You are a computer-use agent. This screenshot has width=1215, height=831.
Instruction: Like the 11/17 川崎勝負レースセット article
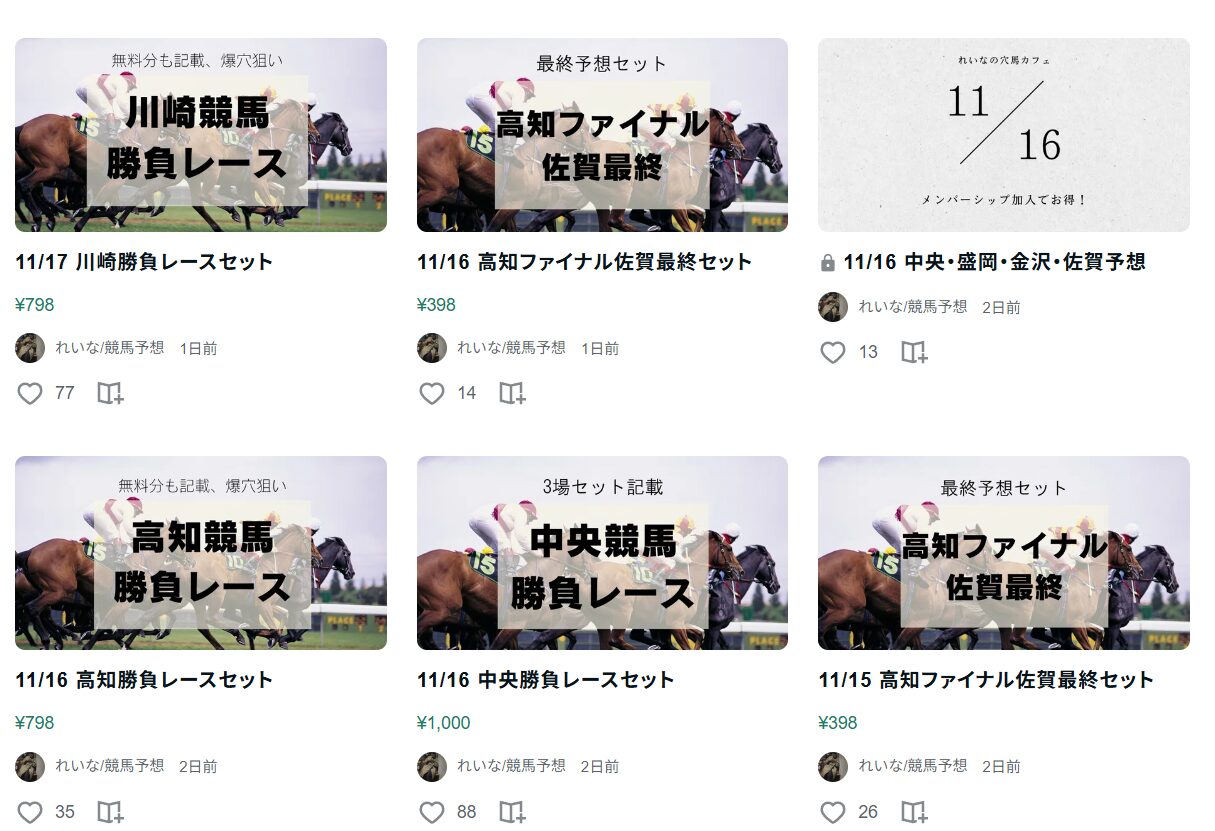[30, 393]
